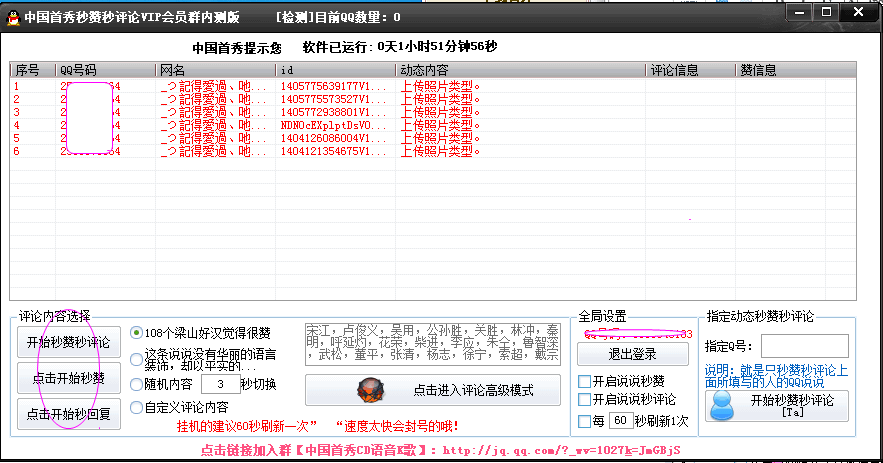The width and height of the screenshot is (883, 463).
Task: Click the orange ball icon on advanced mode button
Action: click(x=371, y=390)
